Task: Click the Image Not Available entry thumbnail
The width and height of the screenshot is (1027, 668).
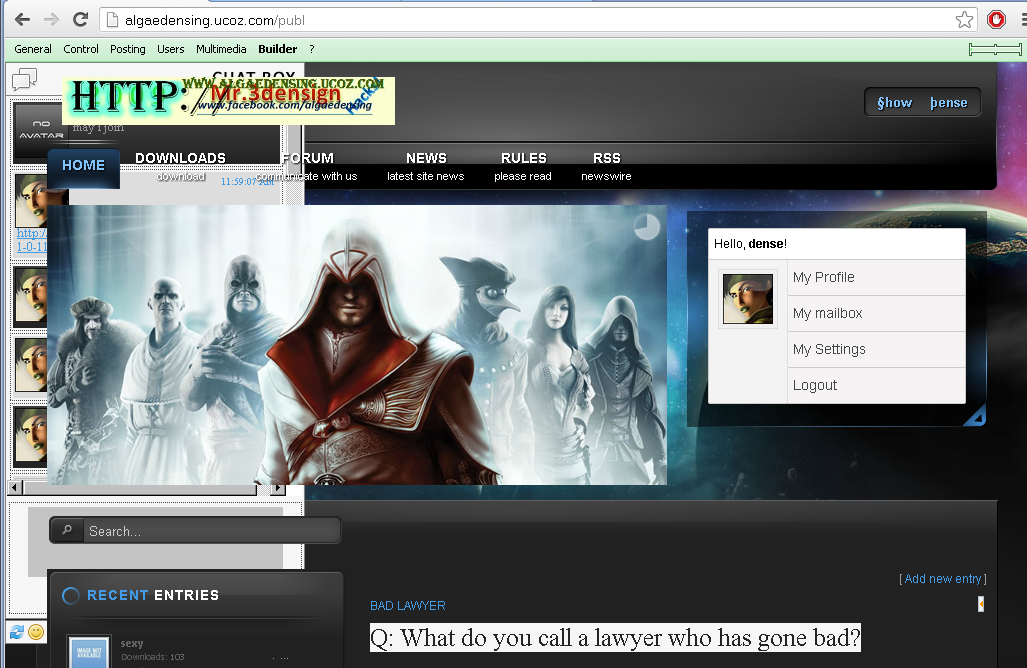Action: [x=89, y=652]
